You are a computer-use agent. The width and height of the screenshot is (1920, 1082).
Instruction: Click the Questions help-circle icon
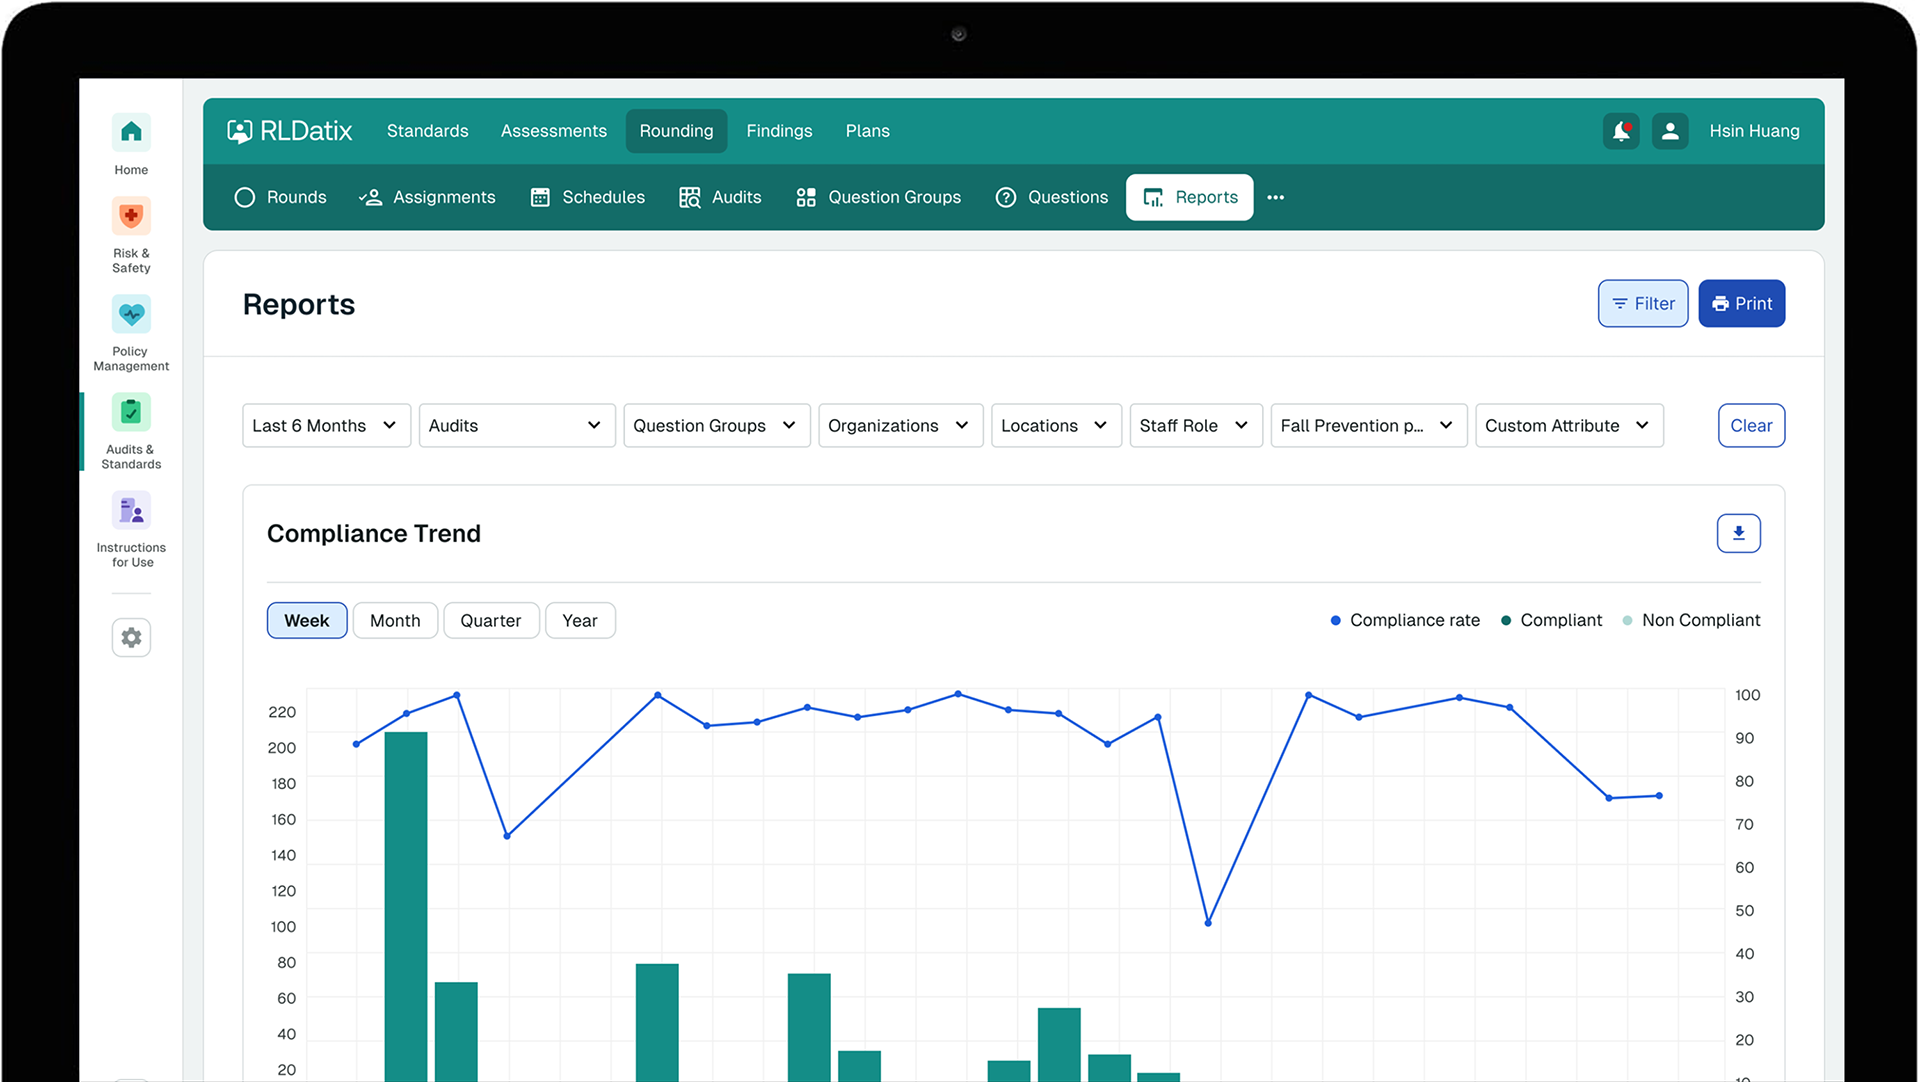click(x=1006, y=197)
